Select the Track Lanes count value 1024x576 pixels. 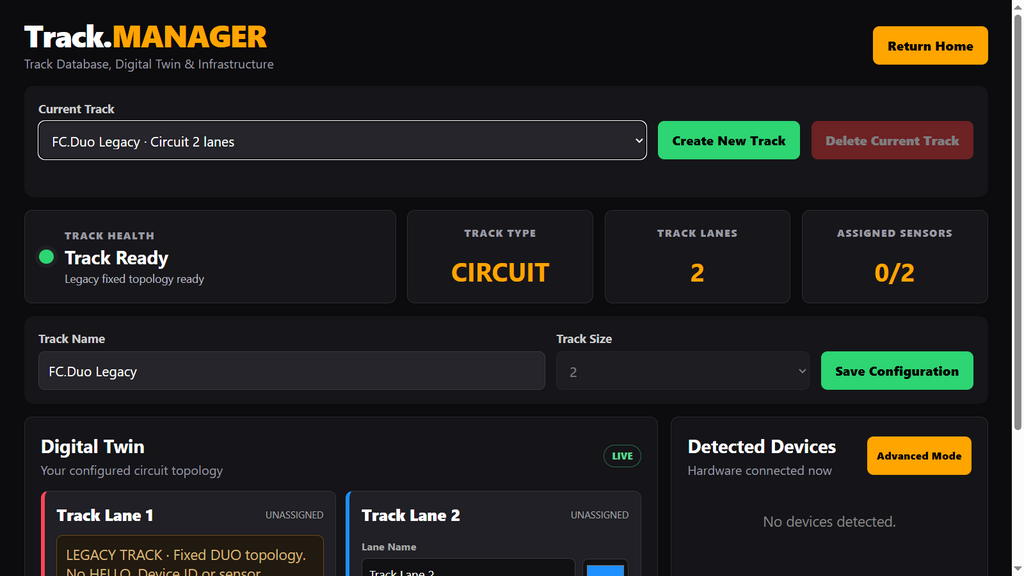[697, 272]
